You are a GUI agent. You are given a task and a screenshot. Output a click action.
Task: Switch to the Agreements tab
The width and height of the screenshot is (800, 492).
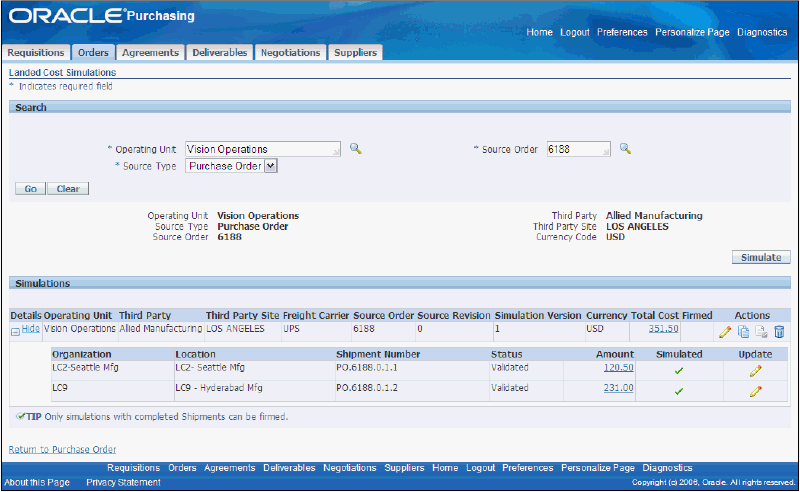coord(151,53)
